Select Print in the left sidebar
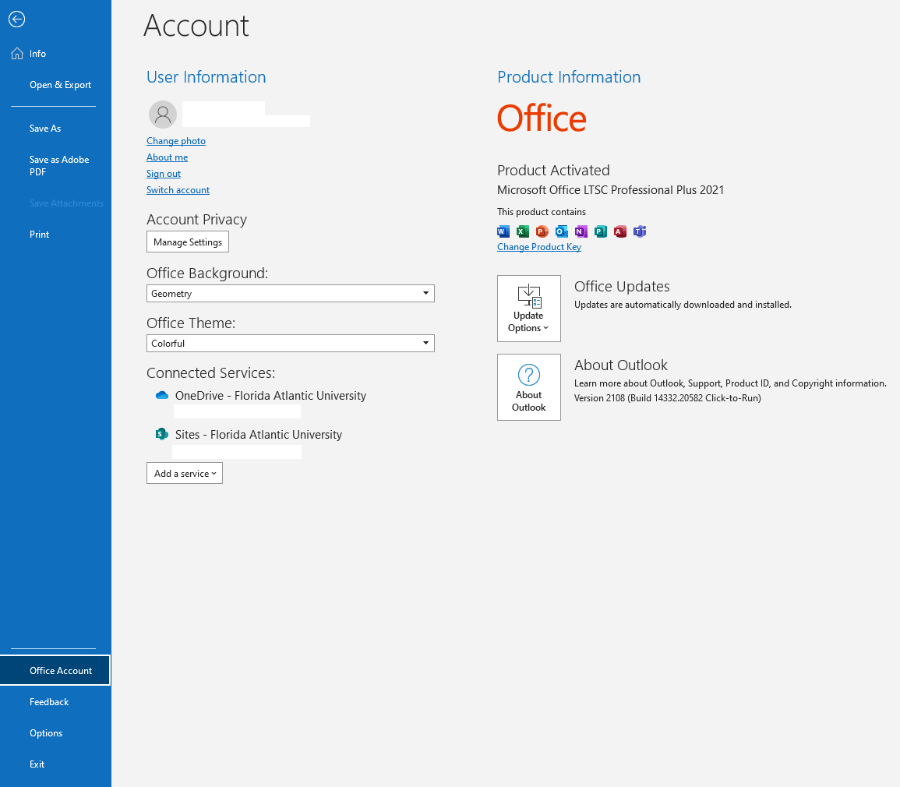The image size is (900, 787). pos(39,234)
